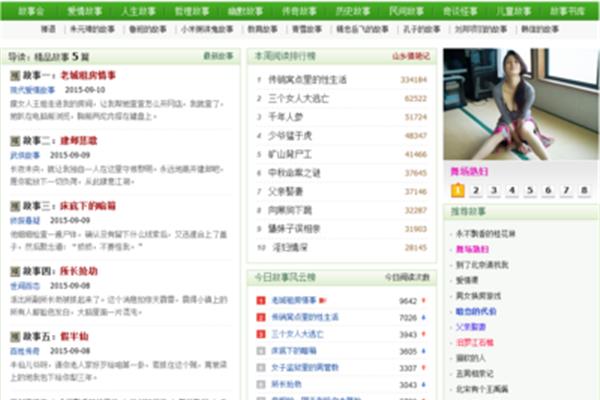This screenshot has width=600, height=400.
Task: Switch slideshow to page 6
Action: [548, 191]
